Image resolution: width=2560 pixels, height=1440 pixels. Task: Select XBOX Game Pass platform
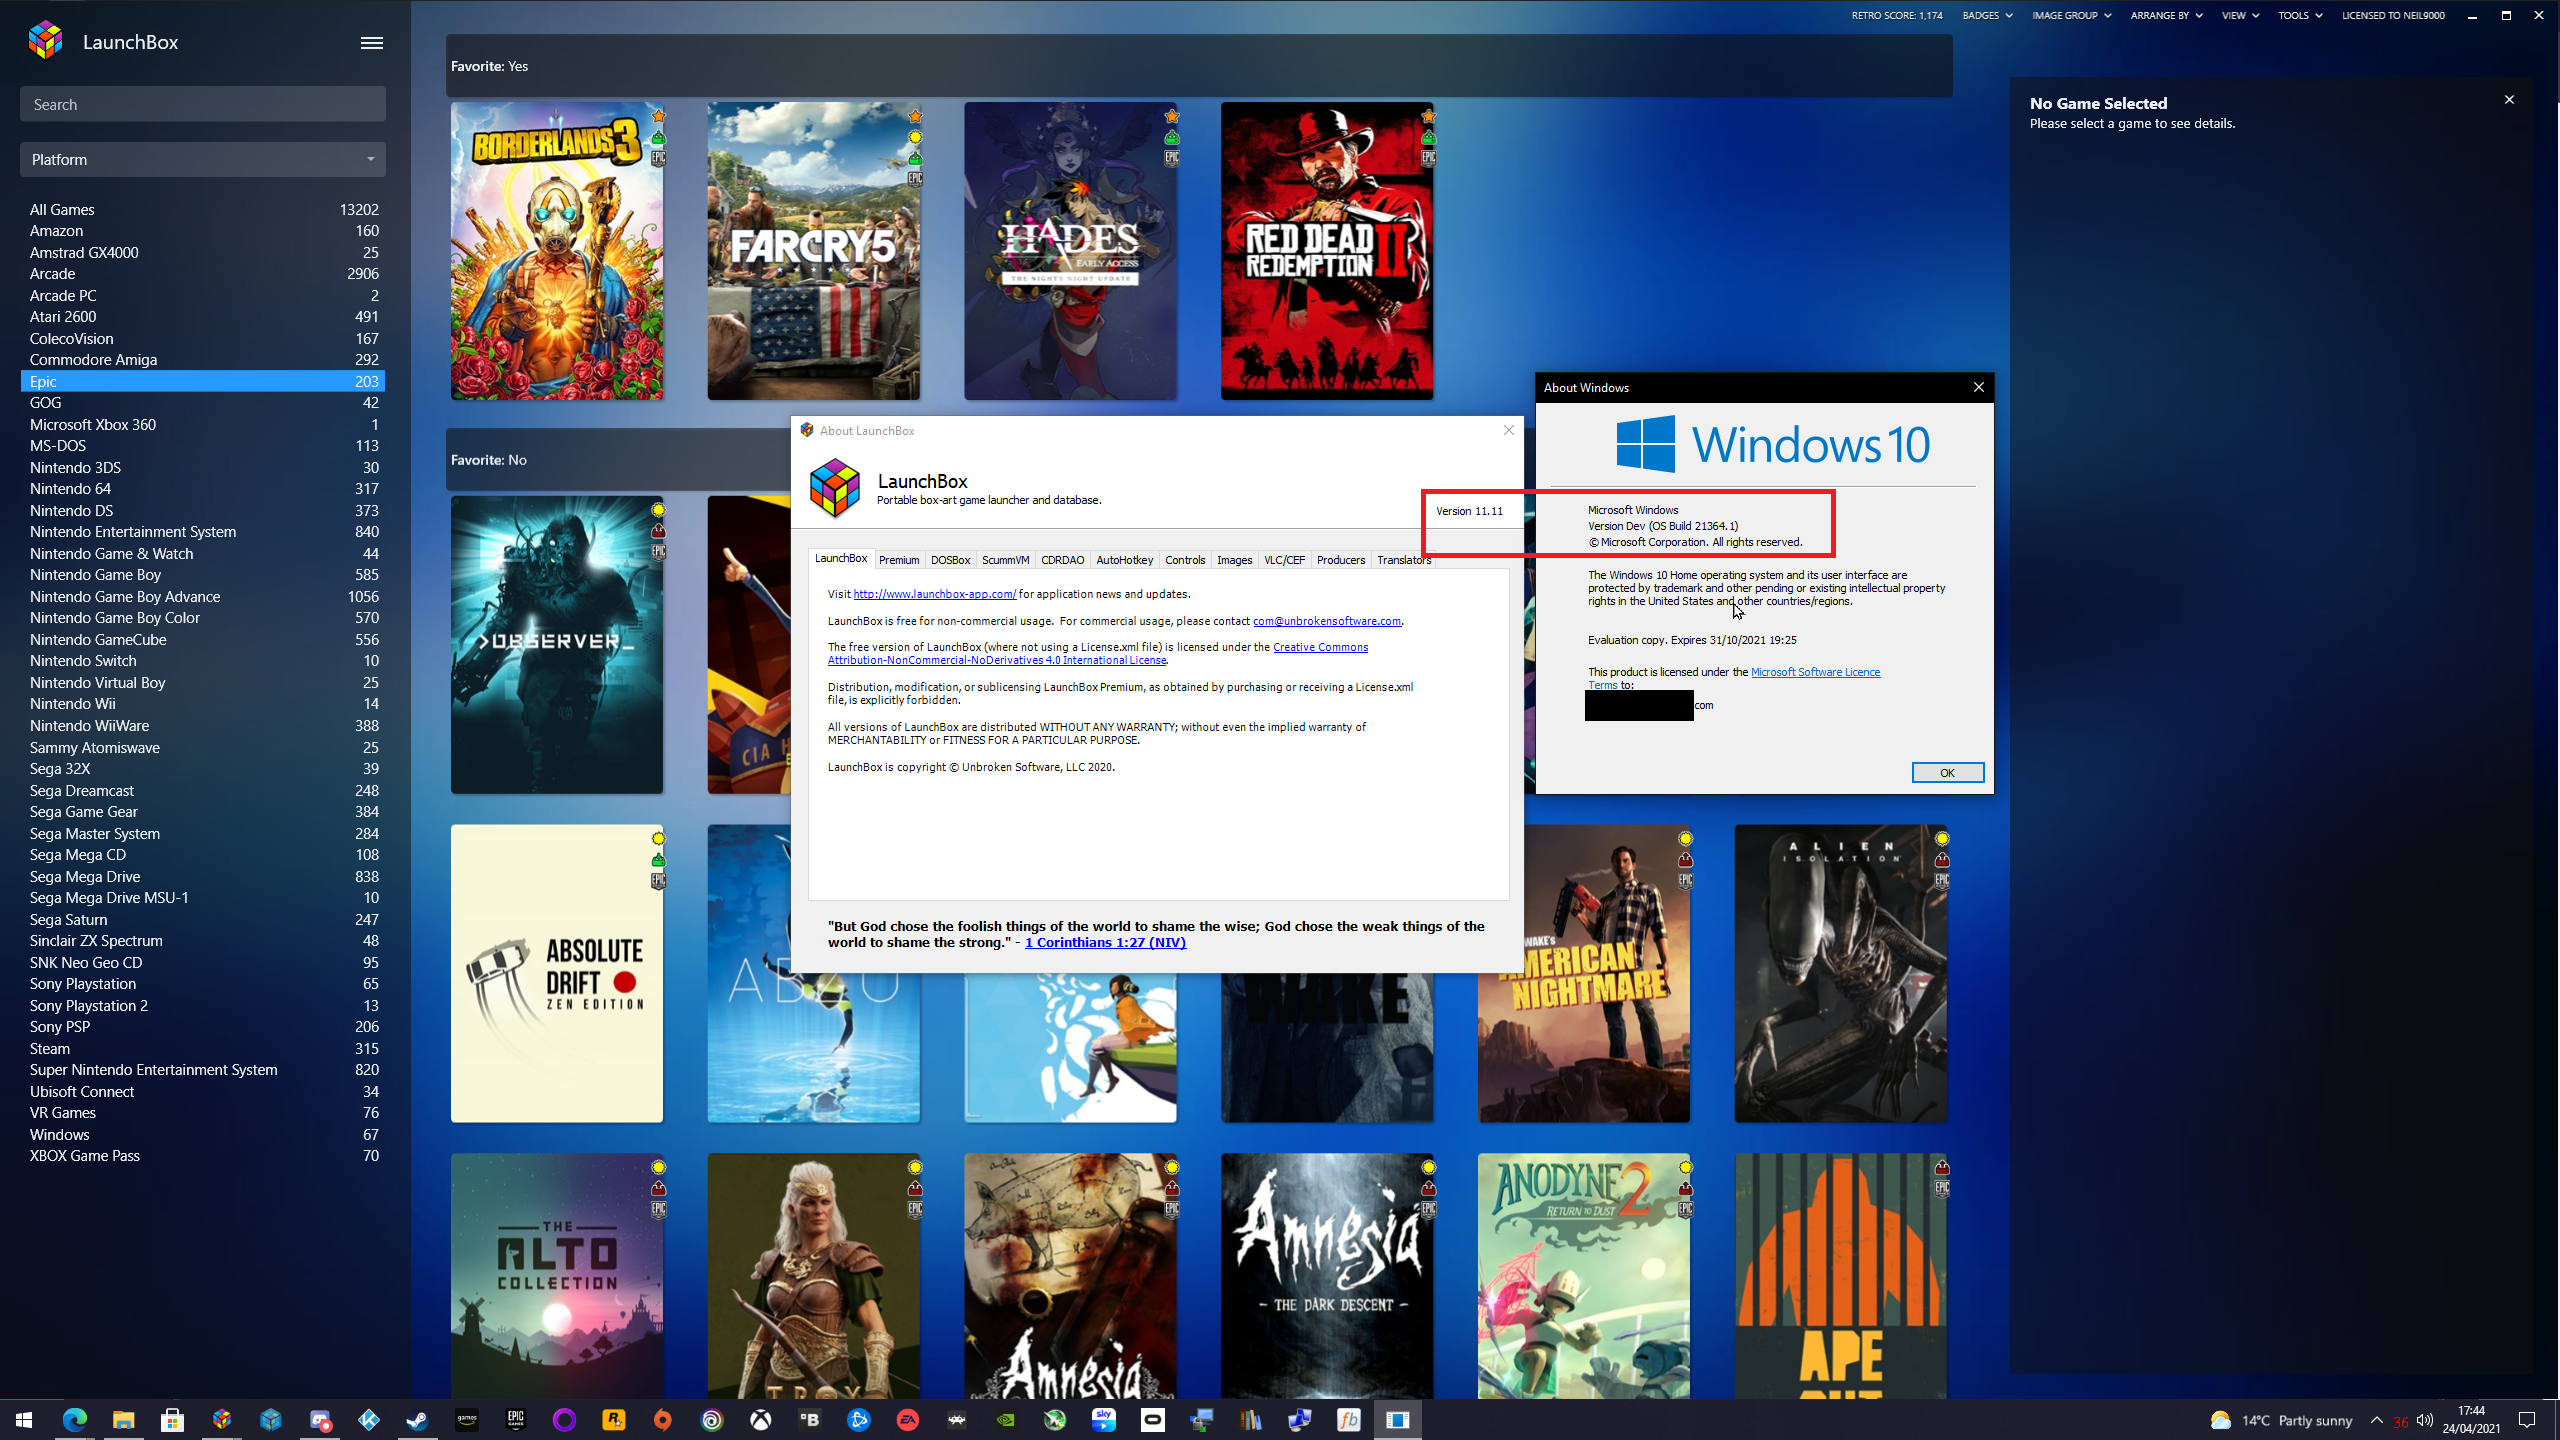(x=203, y=1155)
